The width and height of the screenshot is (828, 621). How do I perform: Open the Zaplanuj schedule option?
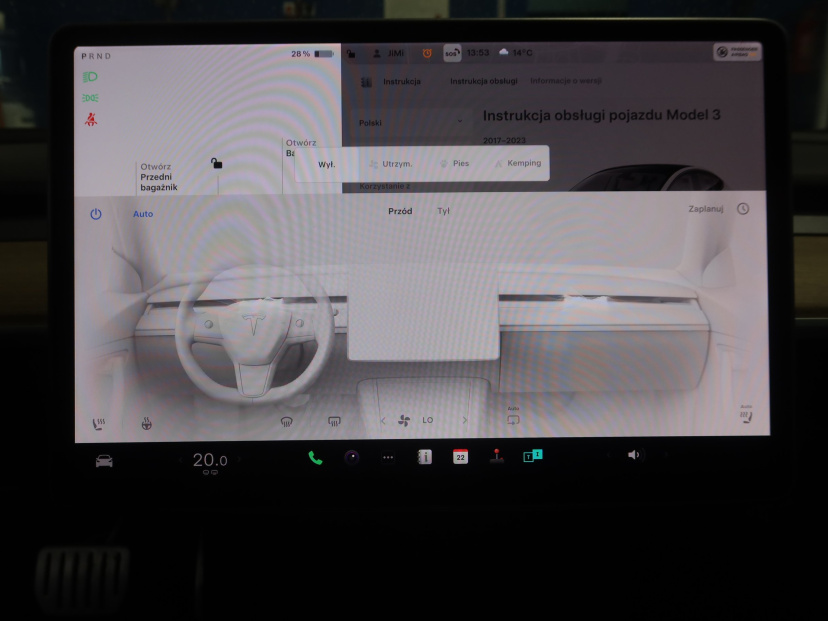pos(705,209)
